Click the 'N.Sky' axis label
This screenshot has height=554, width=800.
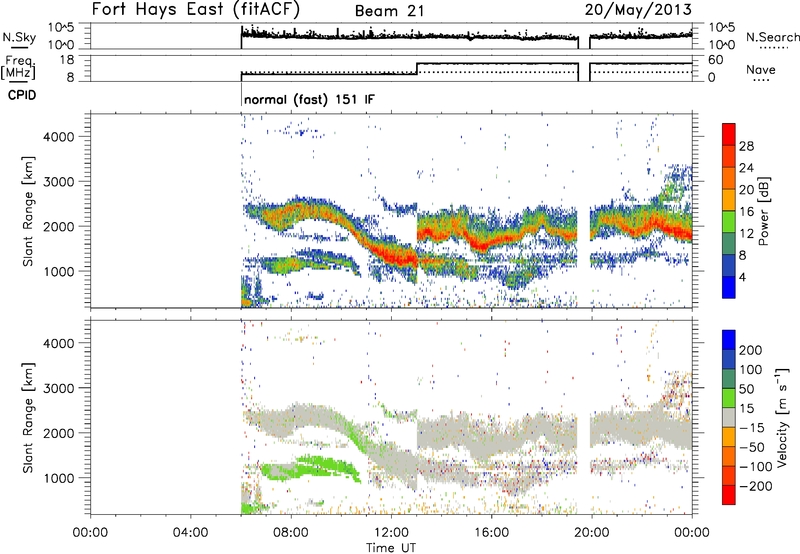point(19,37)
